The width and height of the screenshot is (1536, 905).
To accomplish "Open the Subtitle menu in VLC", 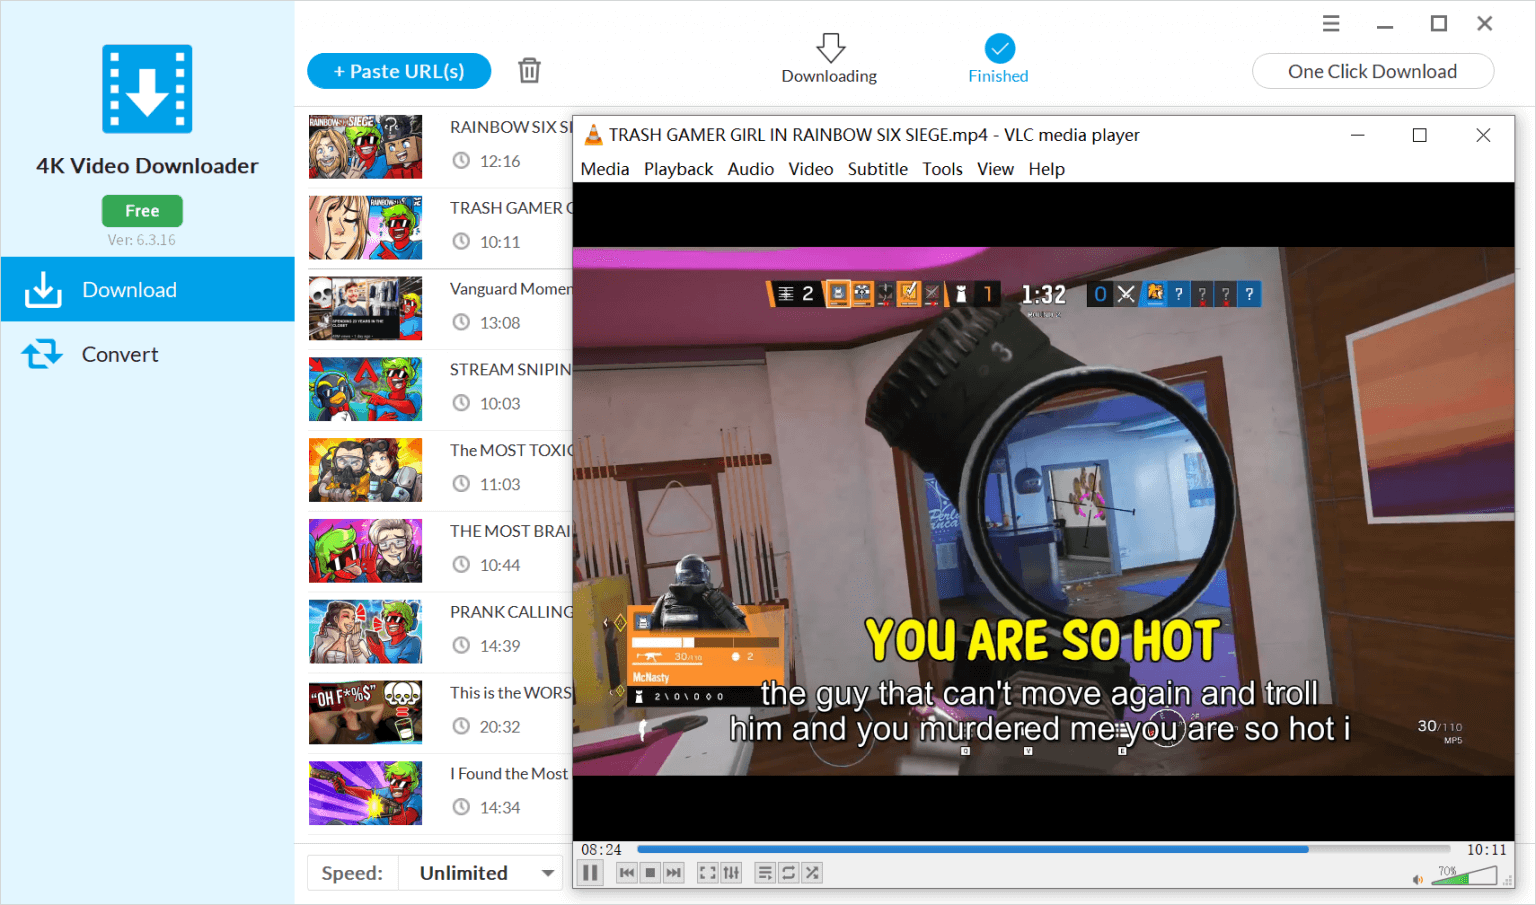I will (x=877, y=168).
